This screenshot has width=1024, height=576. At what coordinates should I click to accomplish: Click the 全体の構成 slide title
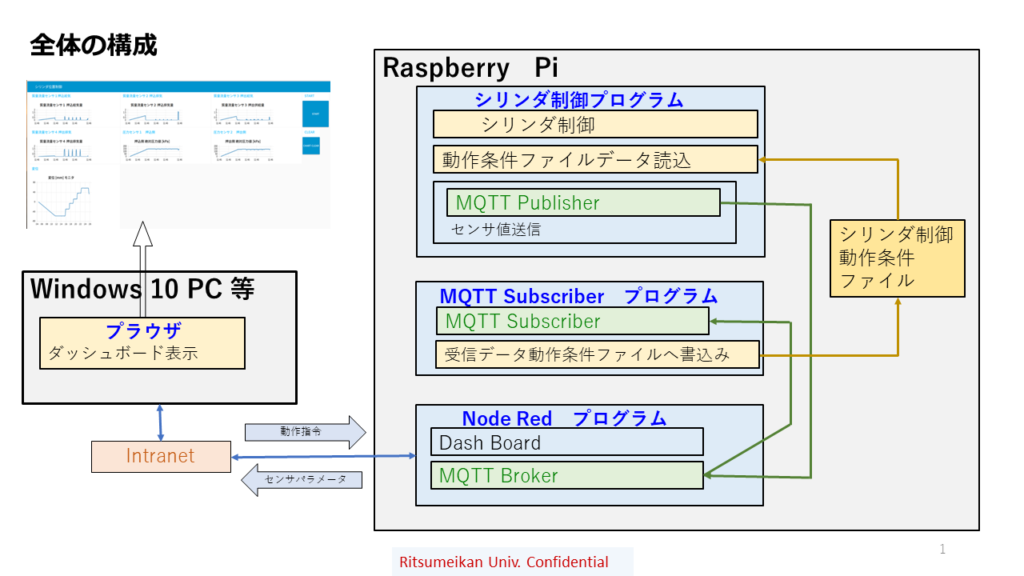pos(93,45)
